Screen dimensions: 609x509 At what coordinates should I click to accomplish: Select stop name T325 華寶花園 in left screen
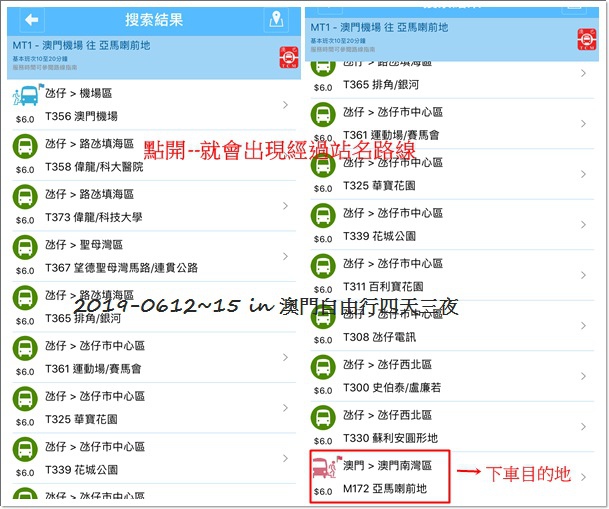[x=81, y=419]
